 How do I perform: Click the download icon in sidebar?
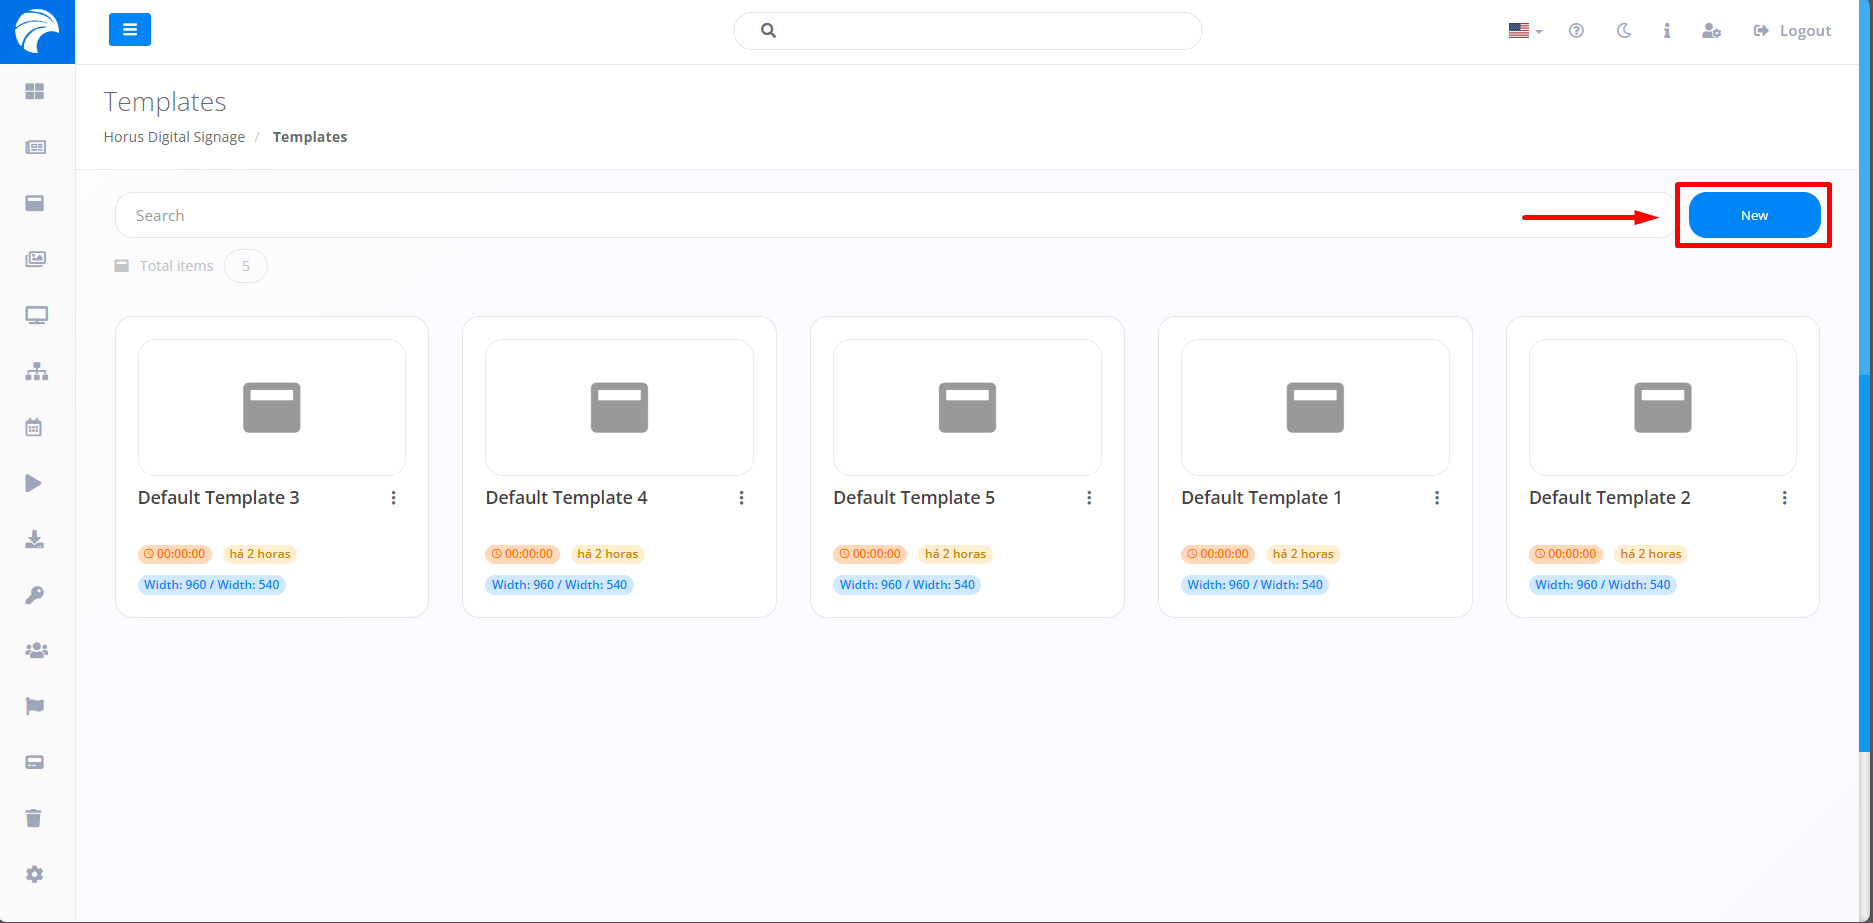(35, 540)
